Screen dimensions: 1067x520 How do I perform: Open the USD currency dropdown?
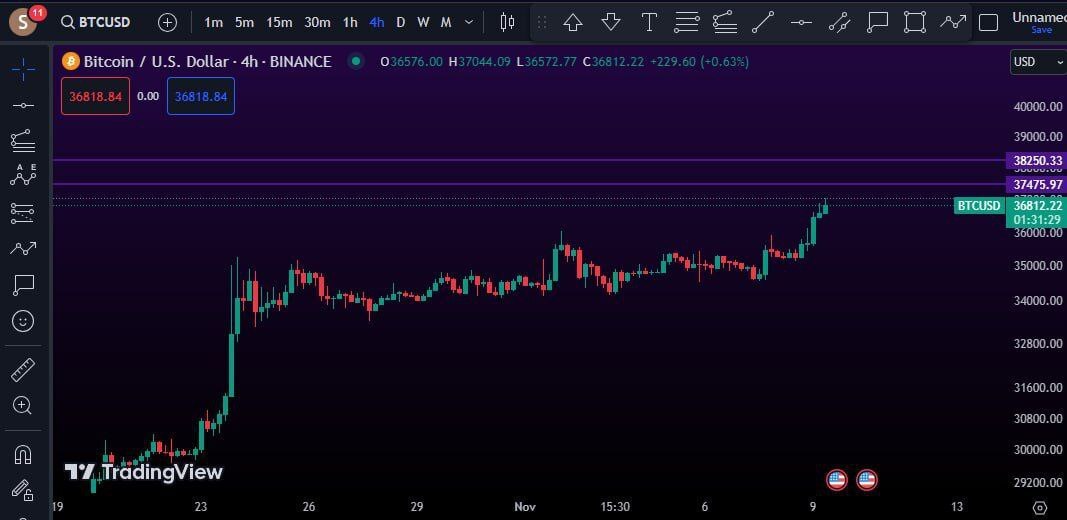1038,62
